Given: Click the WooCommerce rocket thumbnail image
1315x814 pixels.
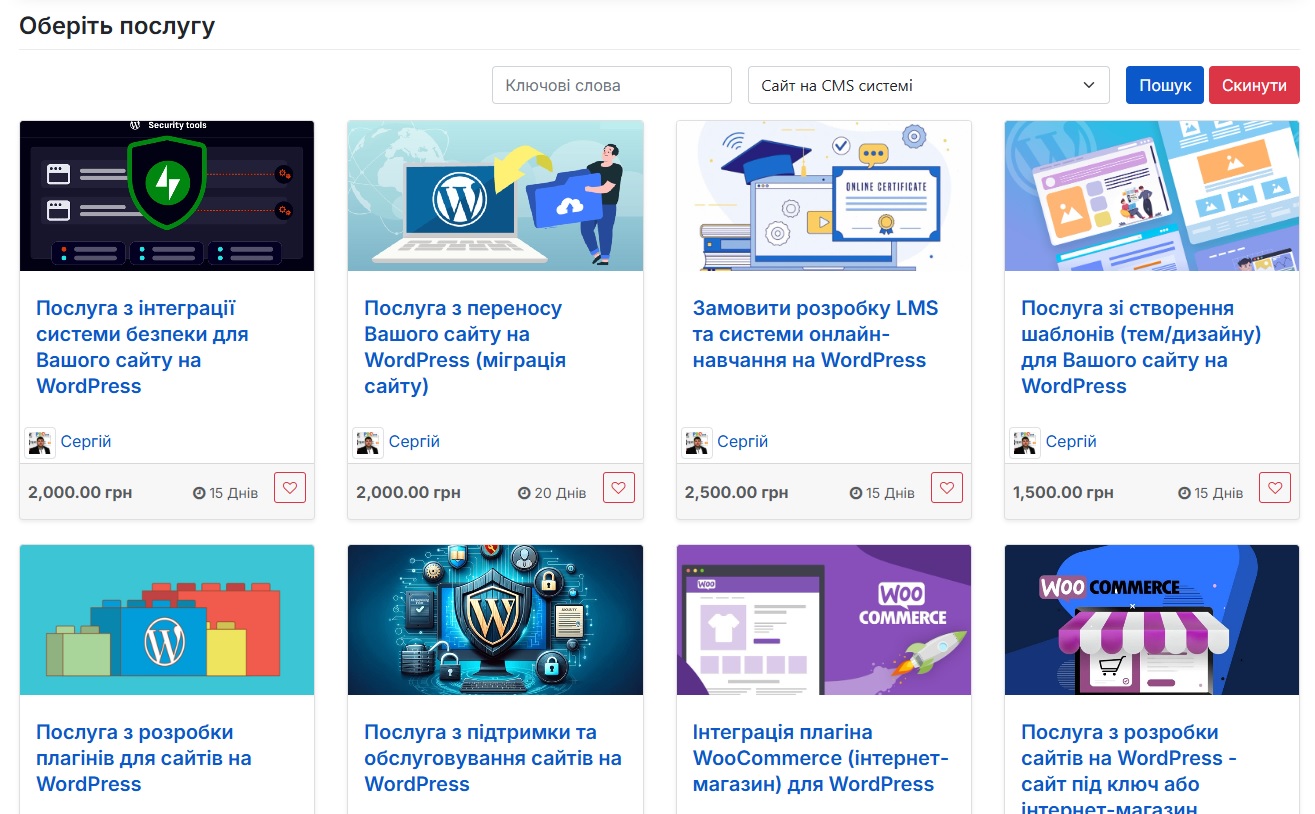Looking at the screenshot, I should pyautogui.click(x=823, y=619).
